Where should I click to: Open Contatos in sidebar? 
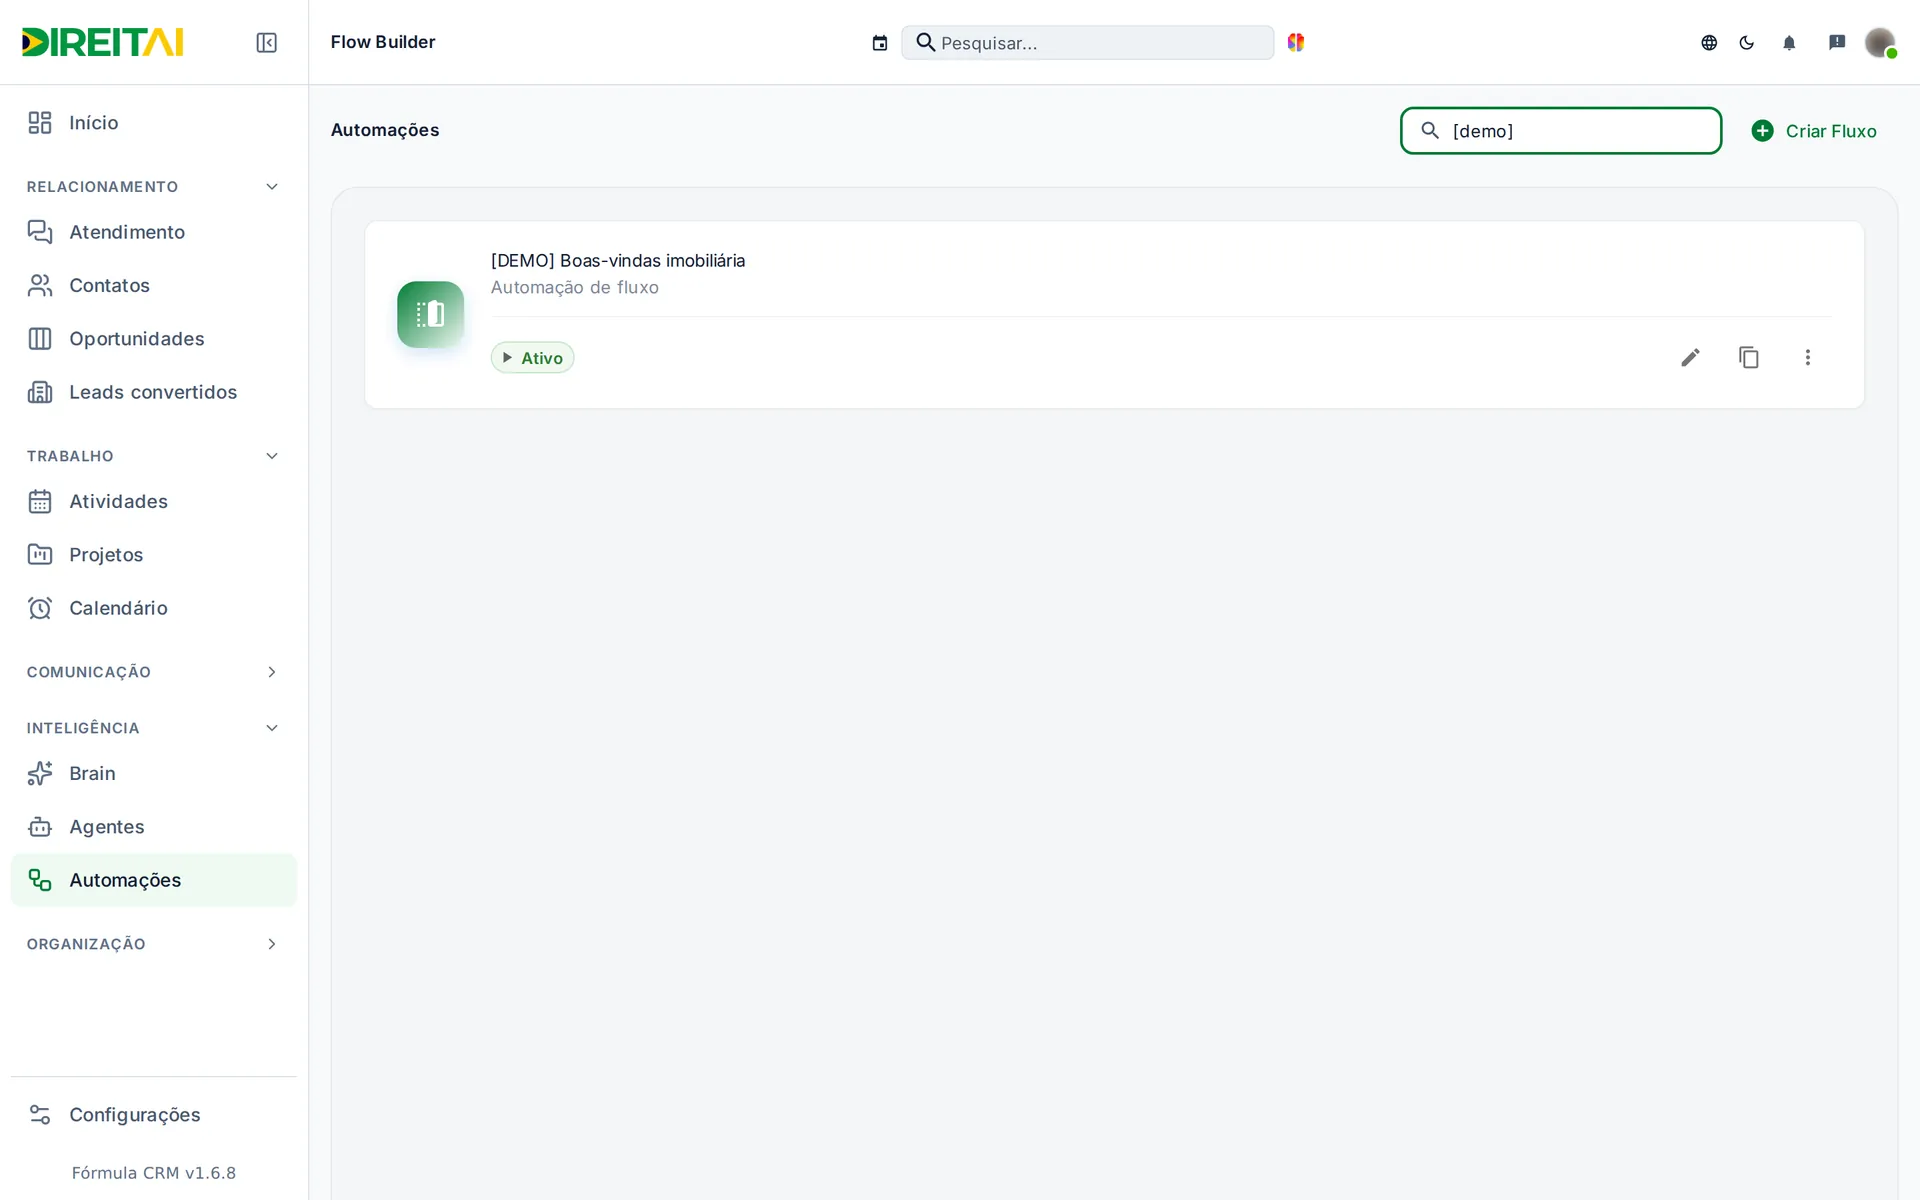153,285
